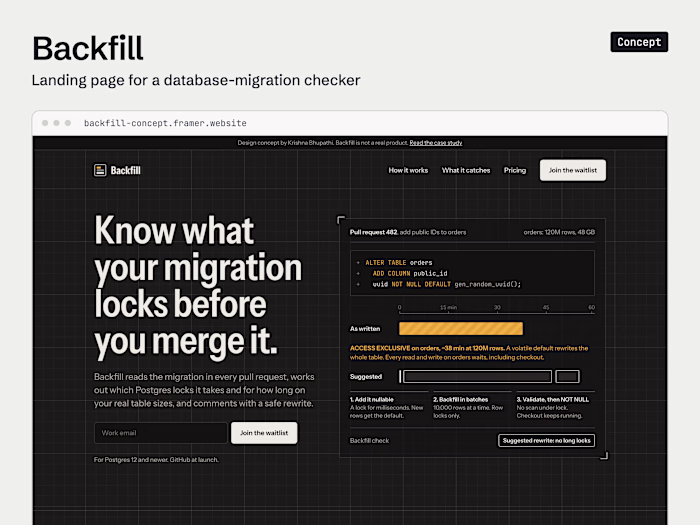Click the short Suggested bar segment at right

coord(567,376)
